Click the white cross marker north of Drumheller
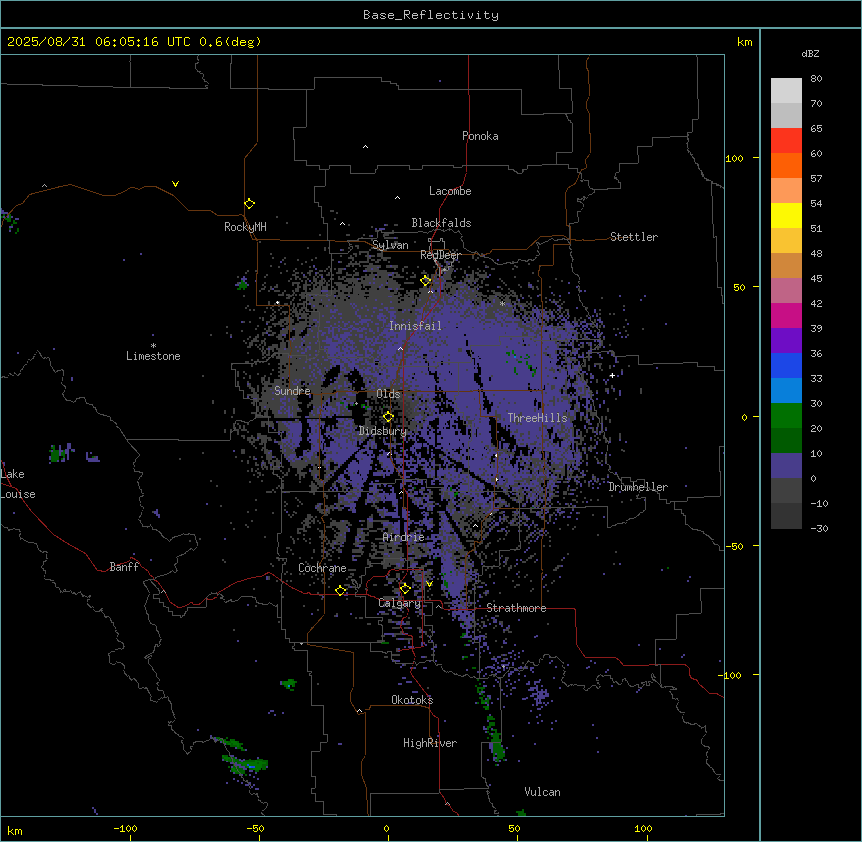 pyautogui.click(x=612, y=375)
